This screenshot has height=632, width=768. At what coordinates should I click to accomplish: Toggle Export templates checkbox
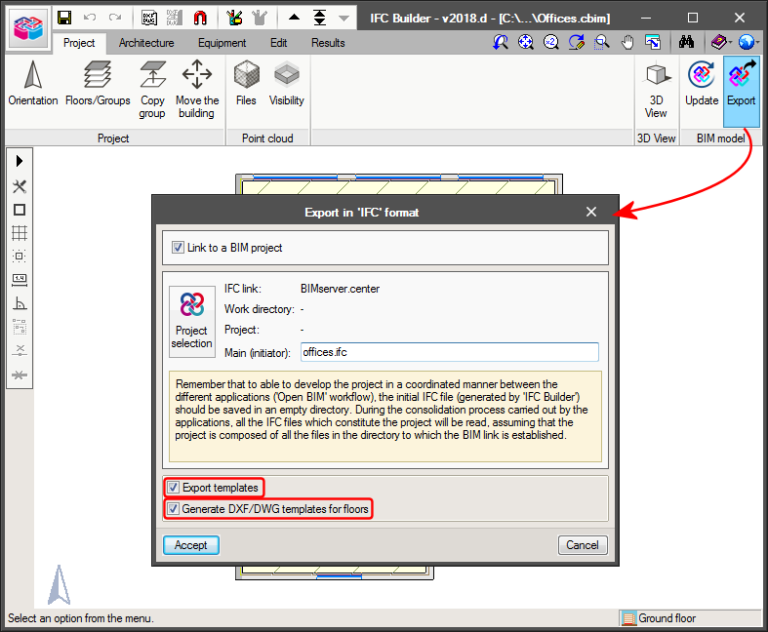173,487
